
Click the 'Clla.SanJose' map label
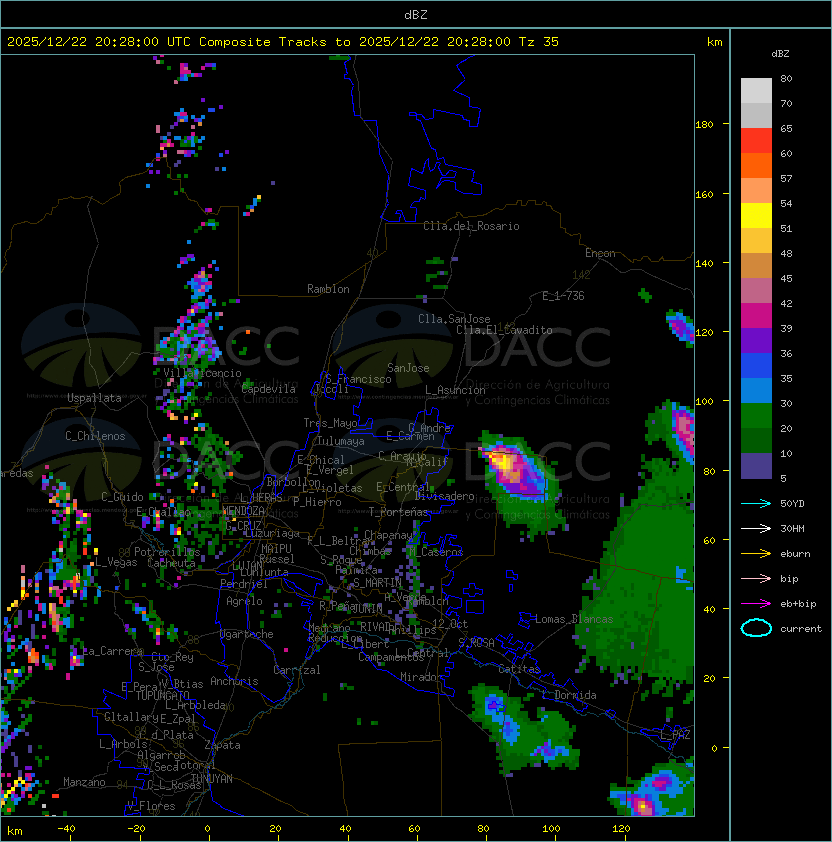click(x=454, y=319)
